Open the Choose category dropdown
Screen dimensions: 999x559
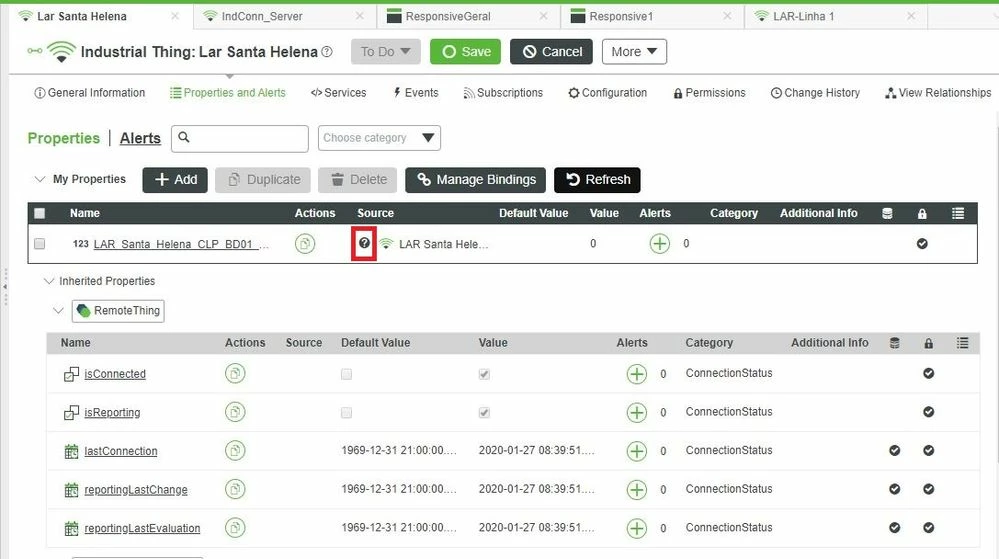tap(379, 138)
